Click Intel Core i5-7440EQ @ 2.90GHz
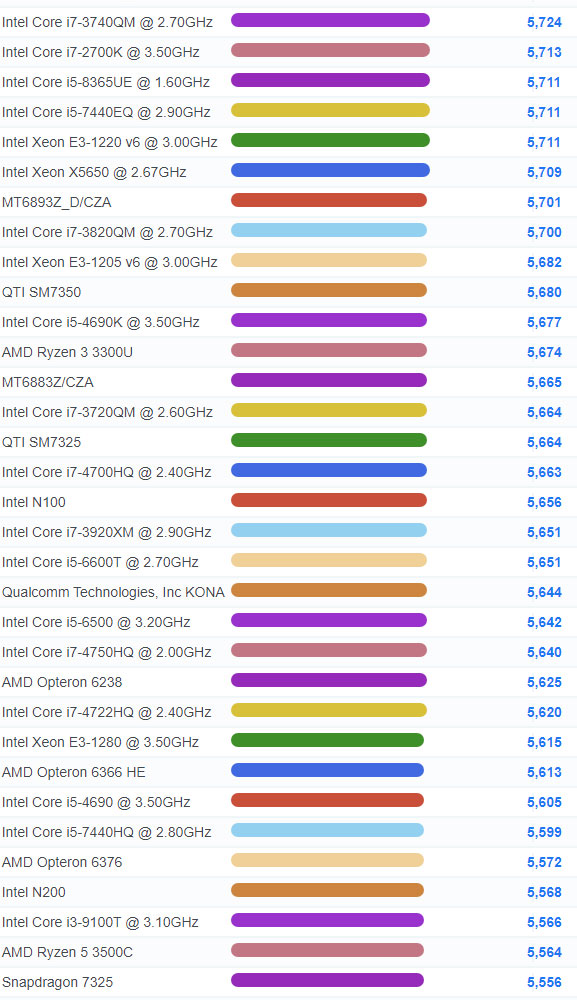Screen dimensions: 577x1000 [106, 112]
